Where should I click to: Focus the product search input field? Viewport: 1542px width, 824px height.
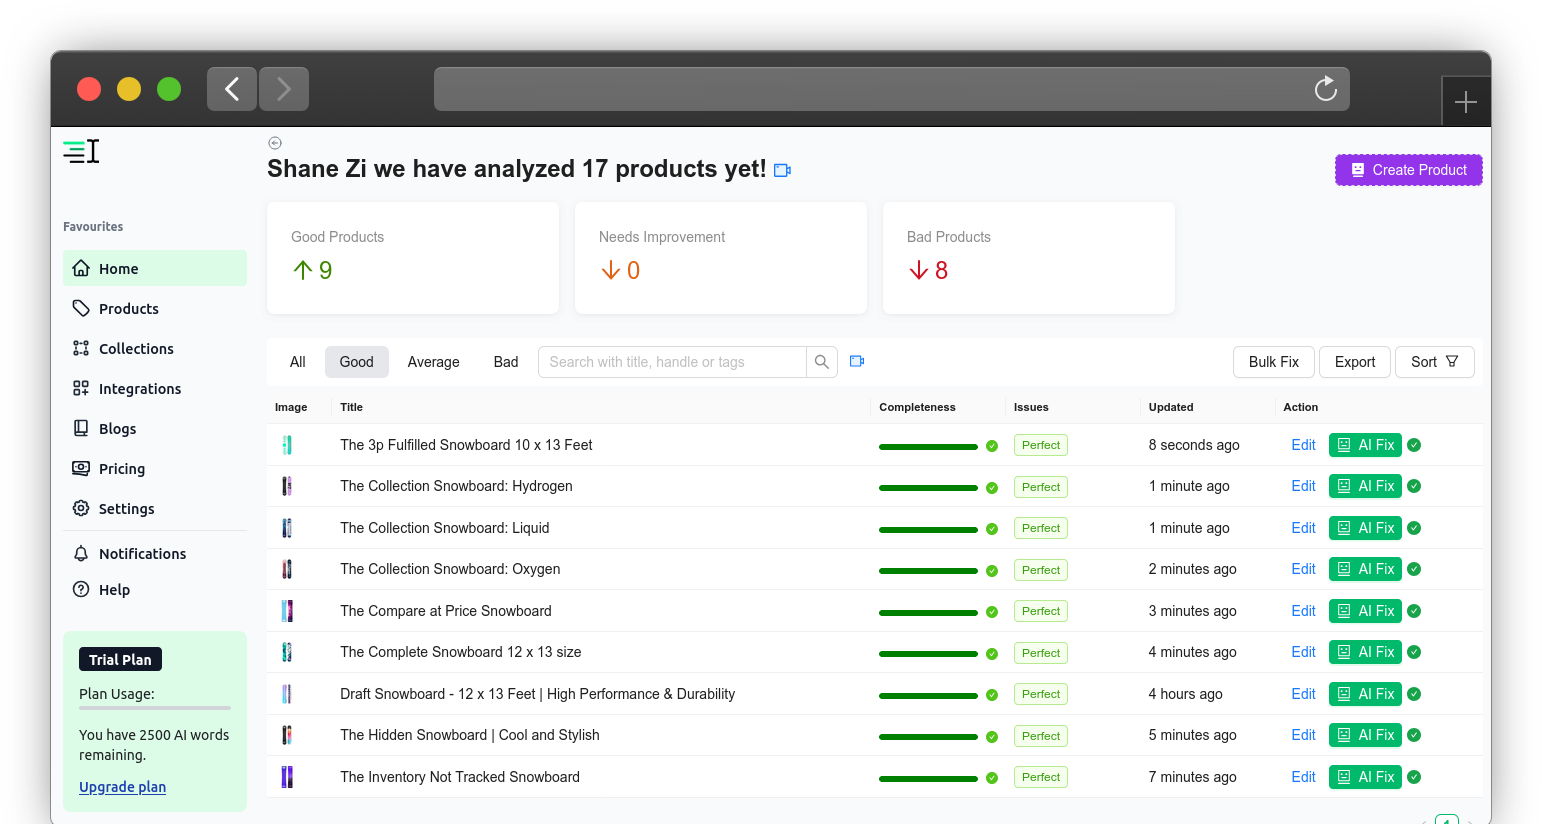tap(672, 362)
